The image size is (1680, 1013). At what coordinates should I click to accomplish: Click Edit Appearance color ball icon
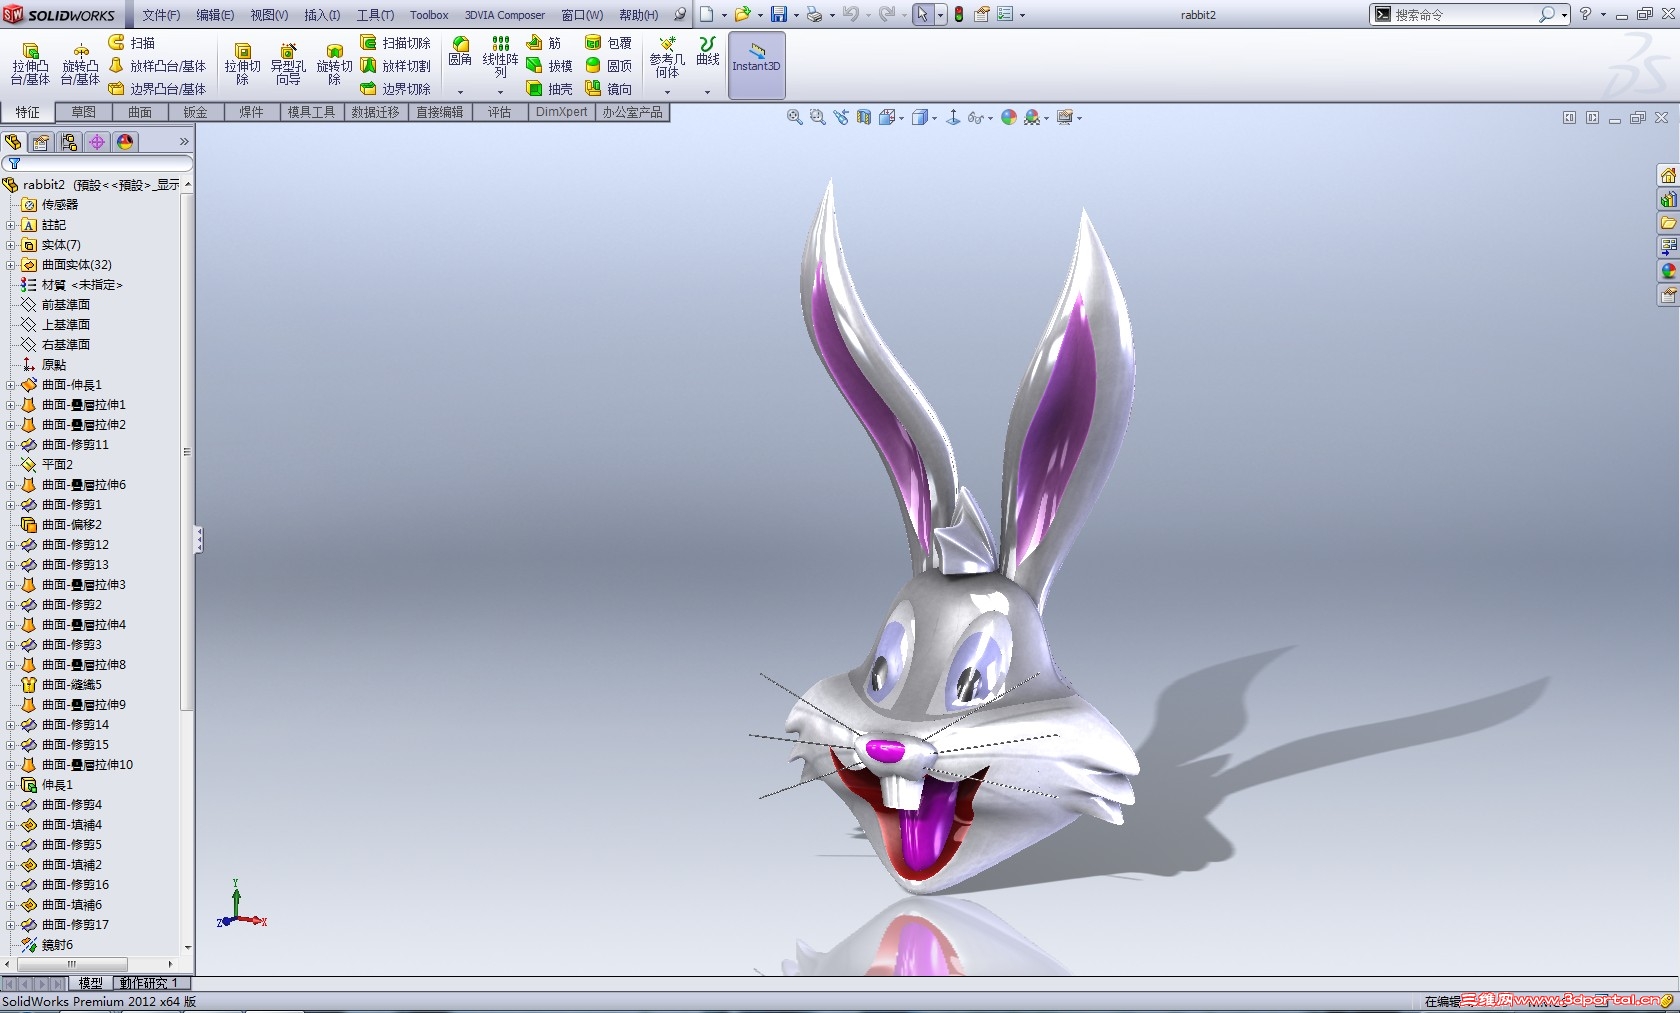(1009, 117)
